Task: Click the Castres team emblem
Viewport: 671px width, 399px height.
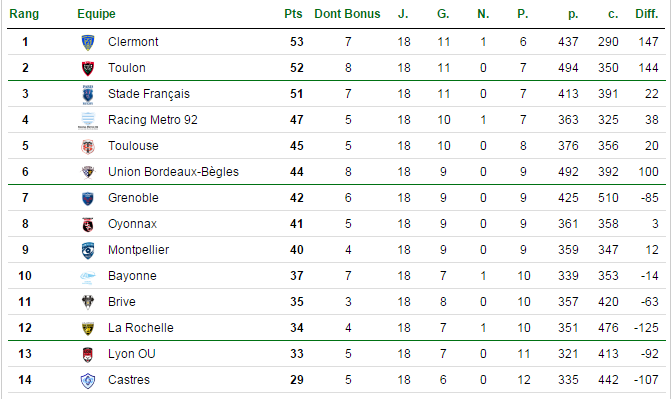Action: (x=88, y=381)
